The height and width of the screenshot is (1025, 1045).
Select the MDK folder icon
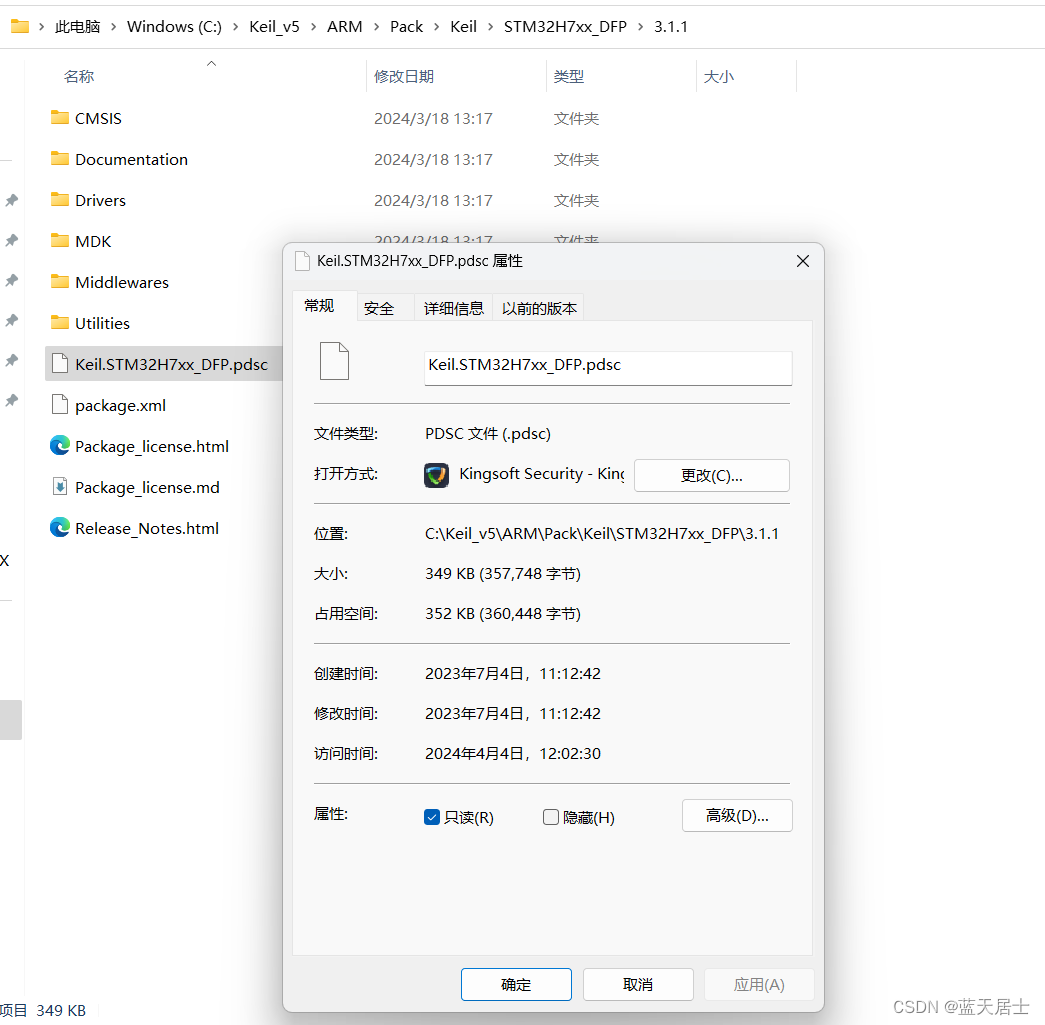point(60,241)
